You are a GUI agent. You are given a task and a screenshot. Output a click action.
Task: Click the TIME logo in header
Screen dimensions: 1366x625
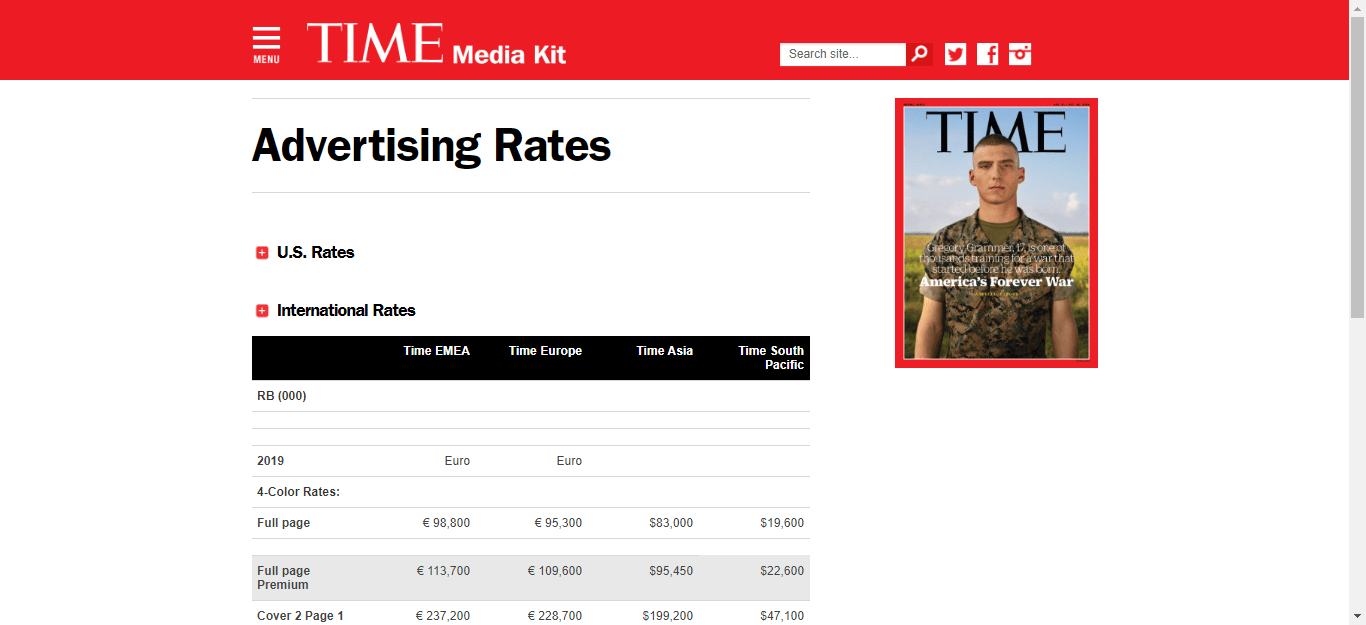point(375,44)
